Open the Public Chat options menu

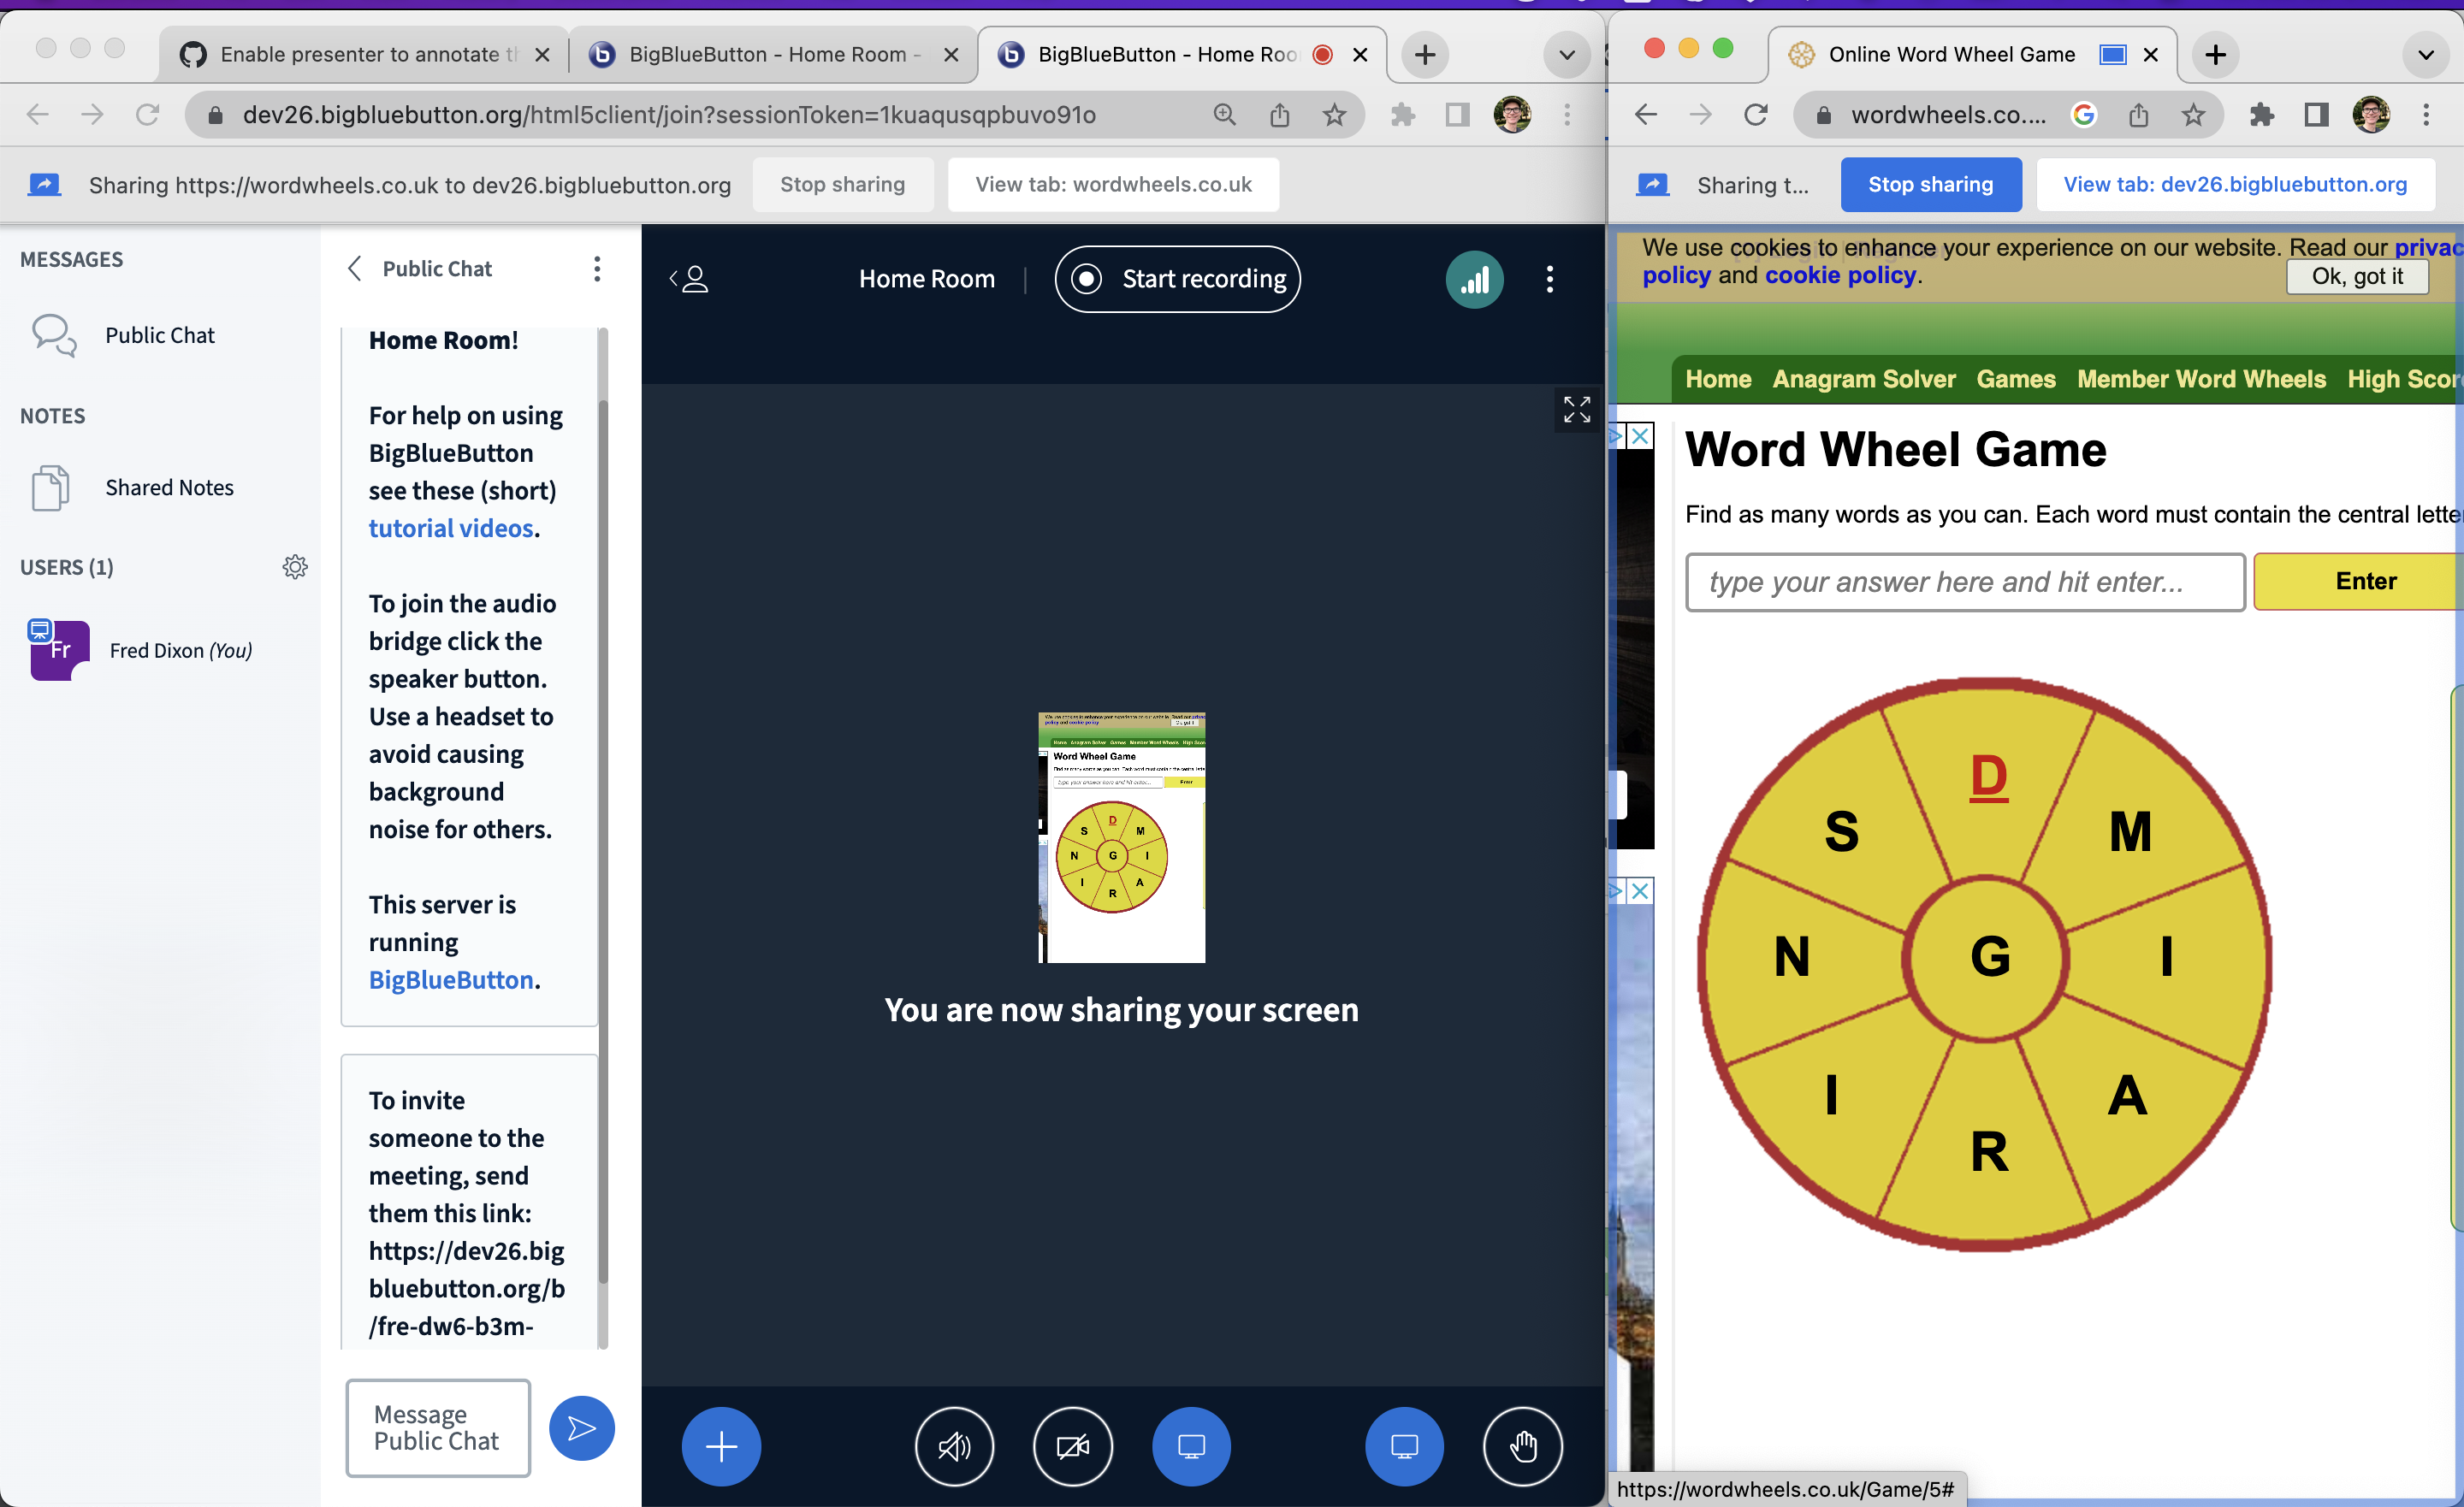point(597,268)
